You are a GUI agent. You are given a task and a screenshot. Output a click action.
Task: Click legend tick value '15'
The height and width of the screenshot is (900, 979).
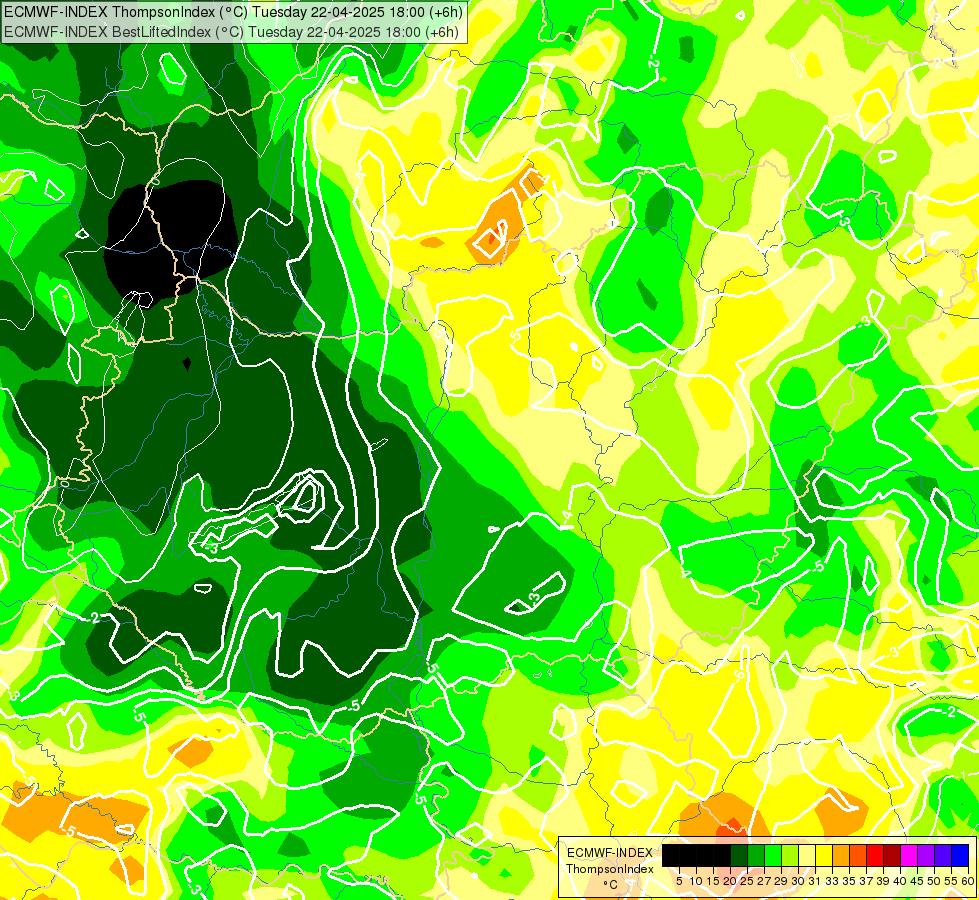(713, 881)
